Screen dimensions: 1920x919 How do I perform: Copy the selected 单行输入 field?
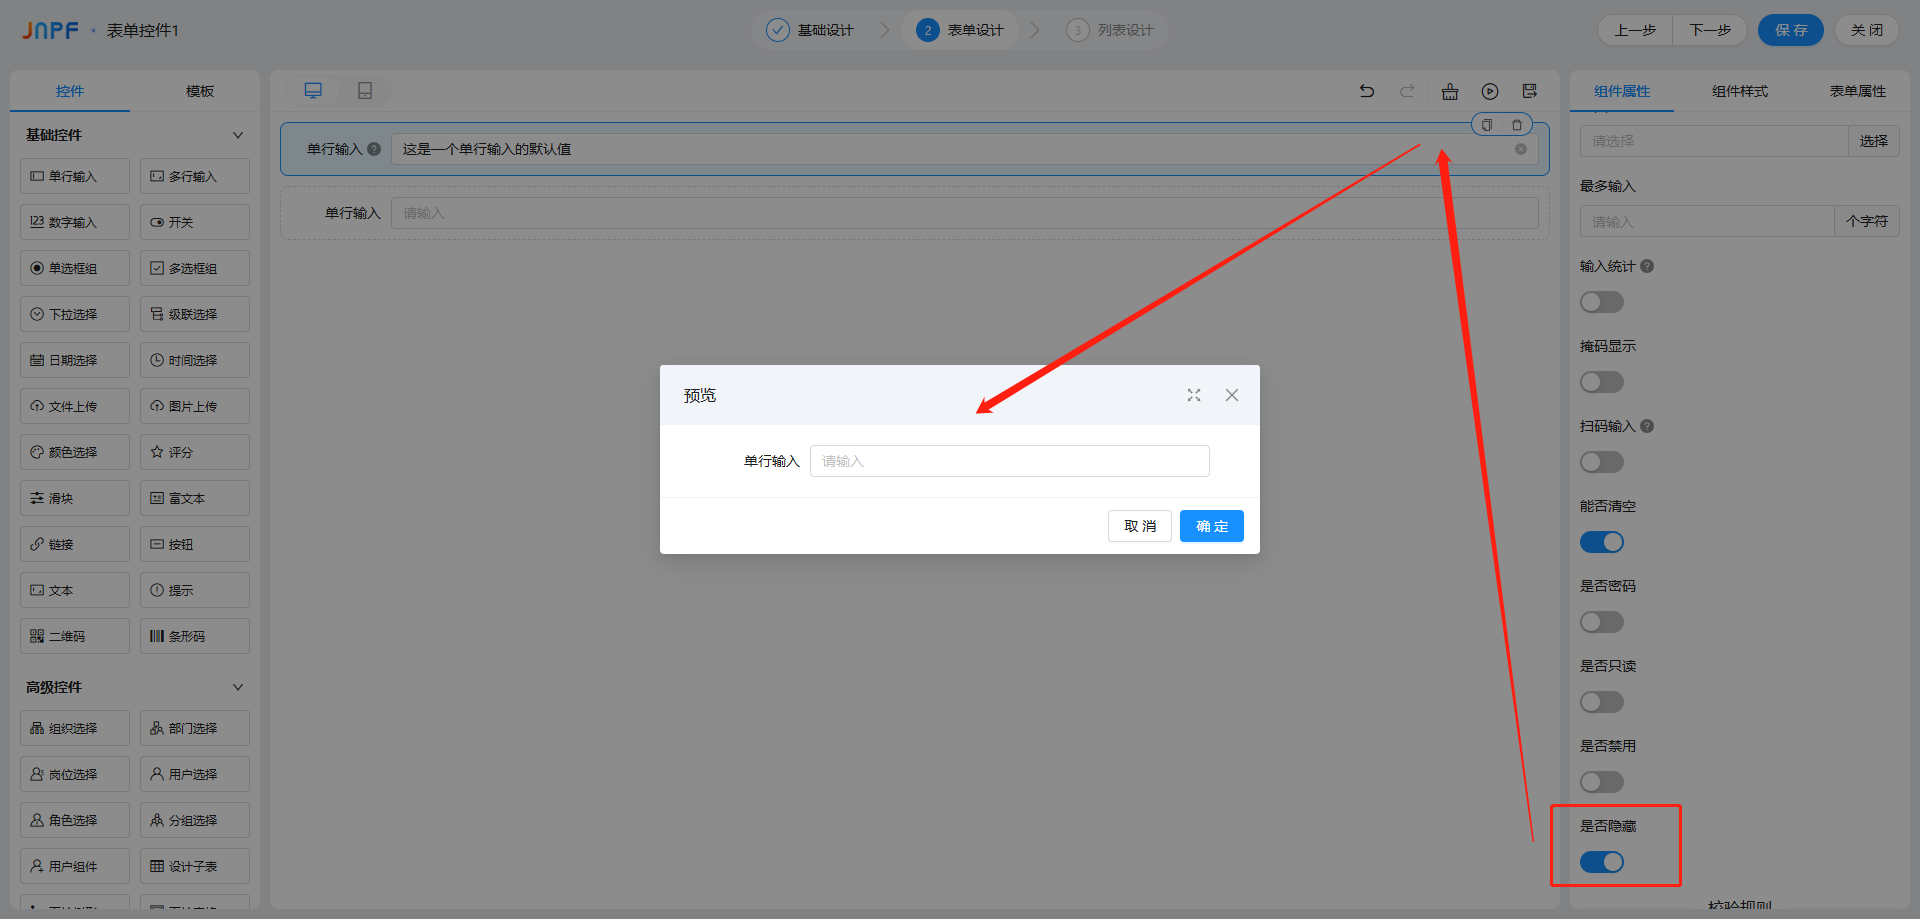pyautogui.click(x=1487, y=125)
